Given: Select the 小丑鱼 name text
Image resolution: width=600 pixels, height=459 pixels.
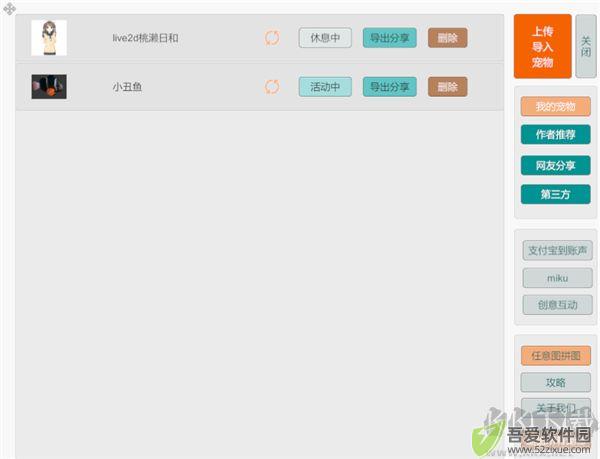Looking at the screenshot, I should click(127, 87).
